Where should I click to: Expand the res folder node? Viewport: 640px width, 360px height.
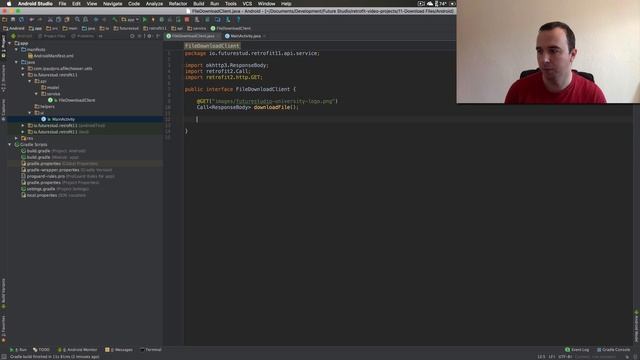(16, 138)
